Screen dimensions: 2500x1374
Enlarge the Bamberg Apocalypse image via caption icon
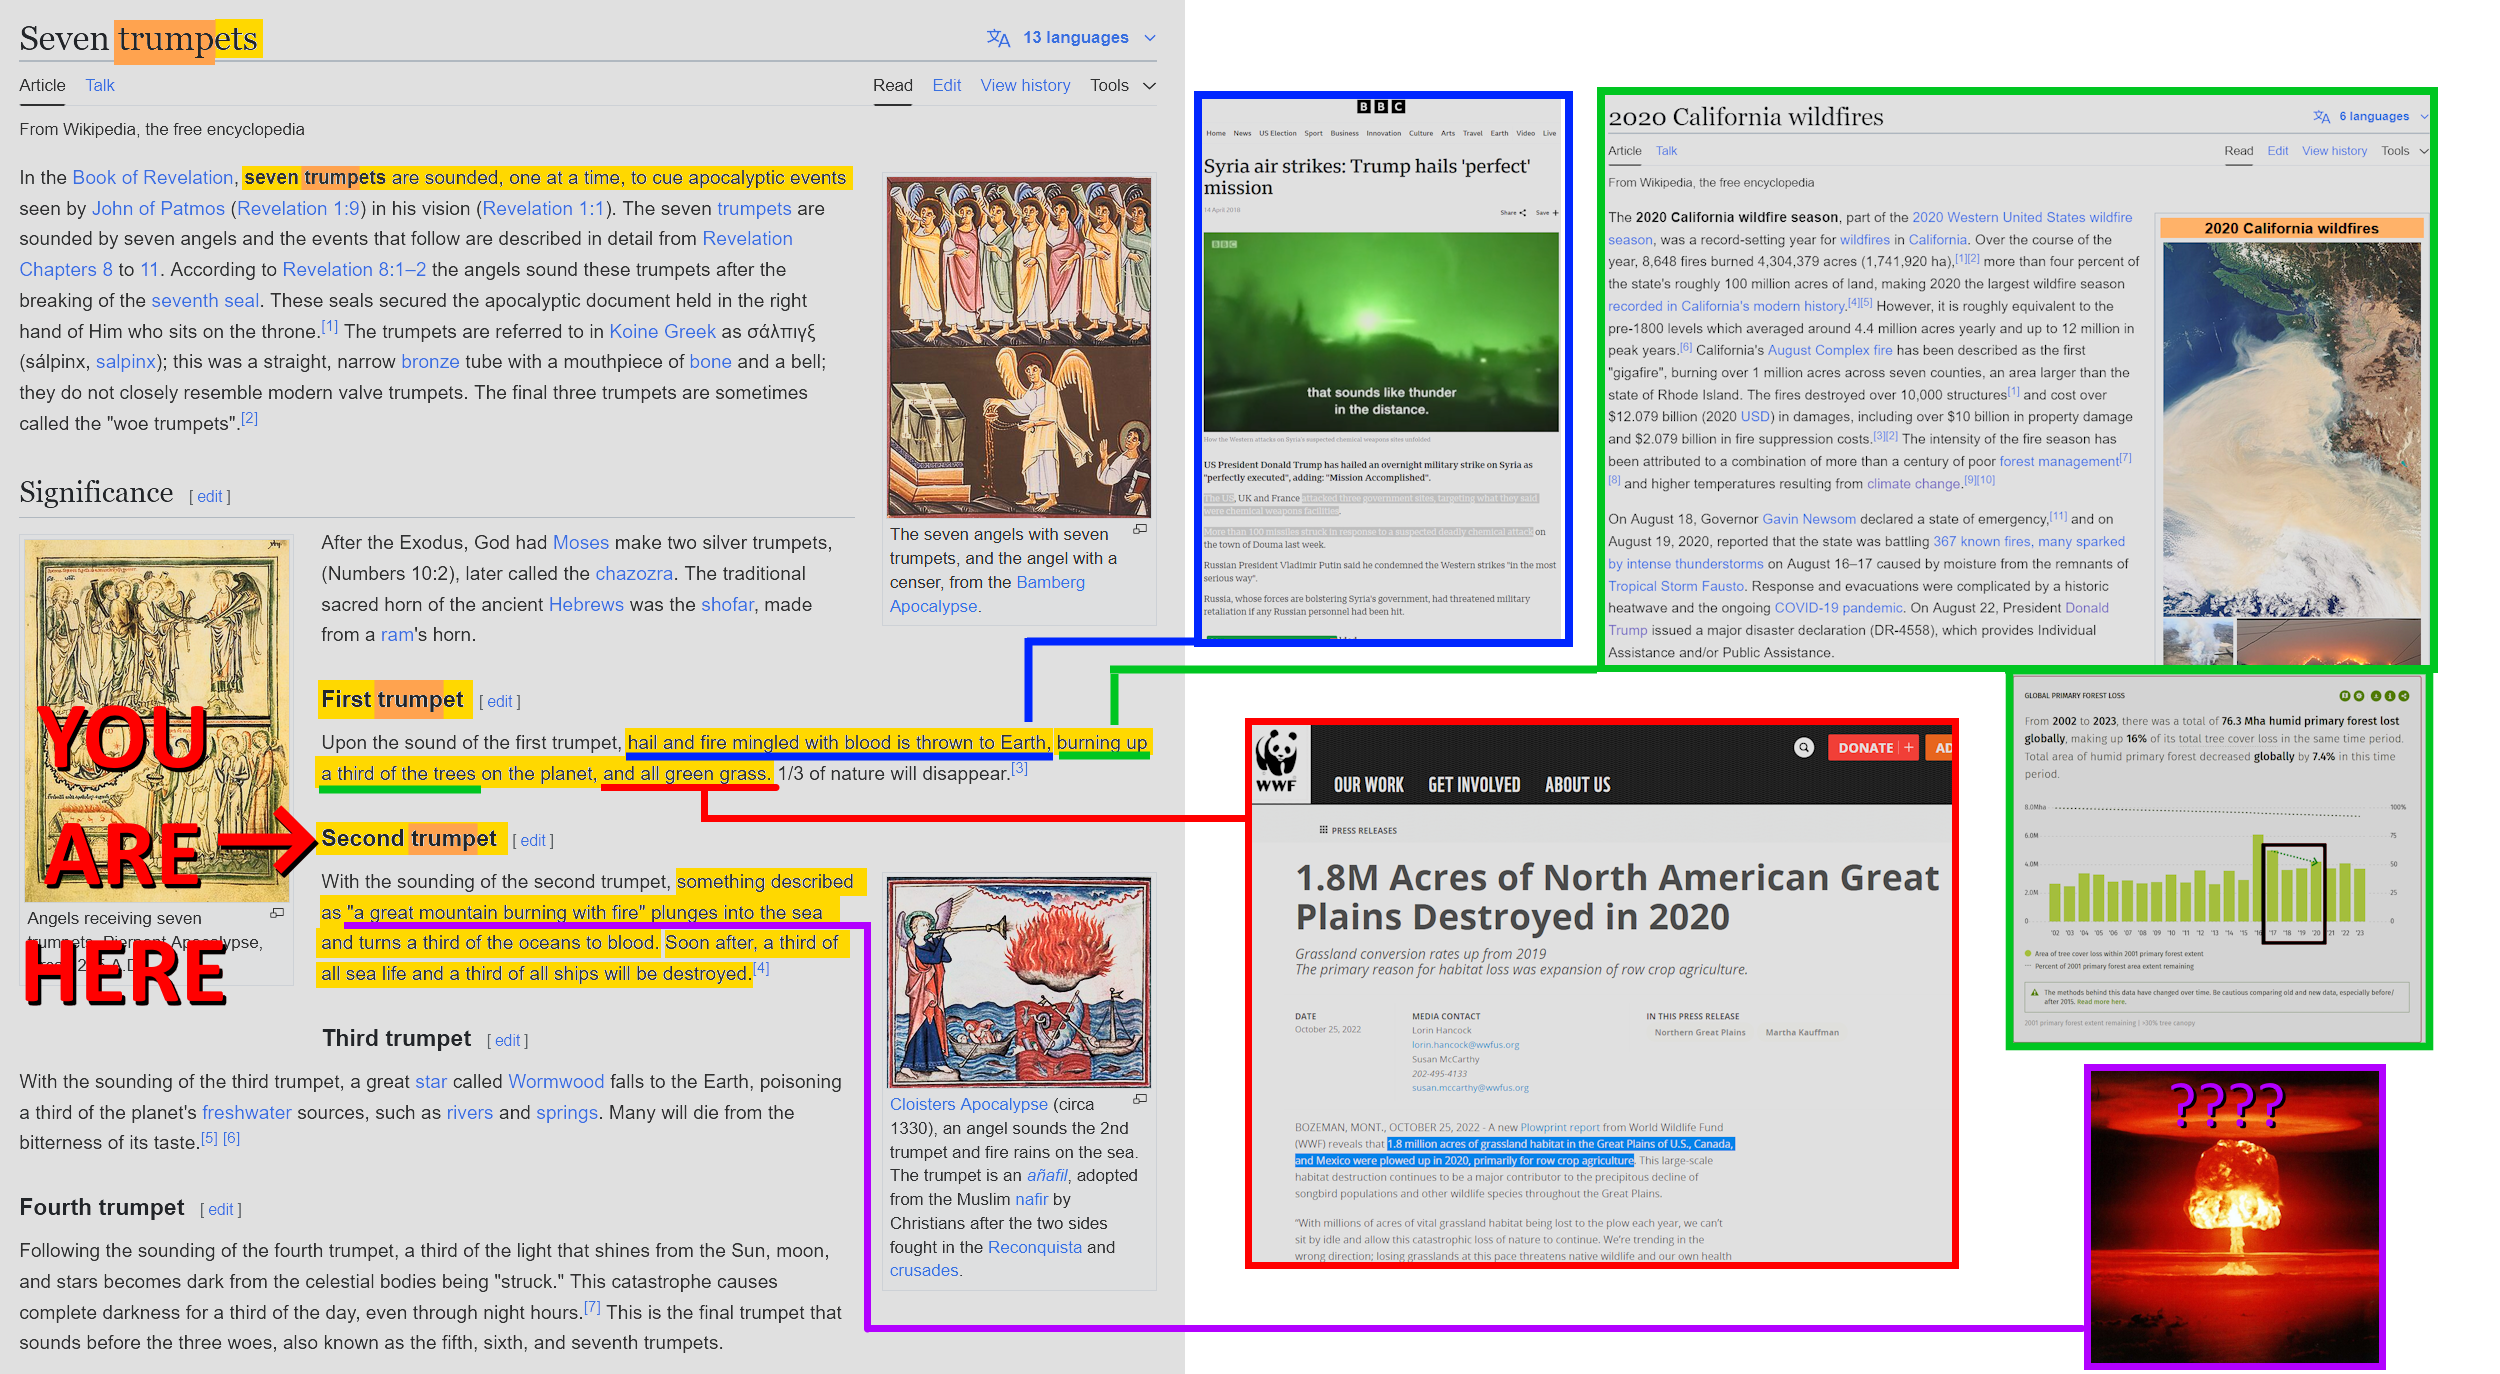pyautogui.click(x=1139, y=529)
